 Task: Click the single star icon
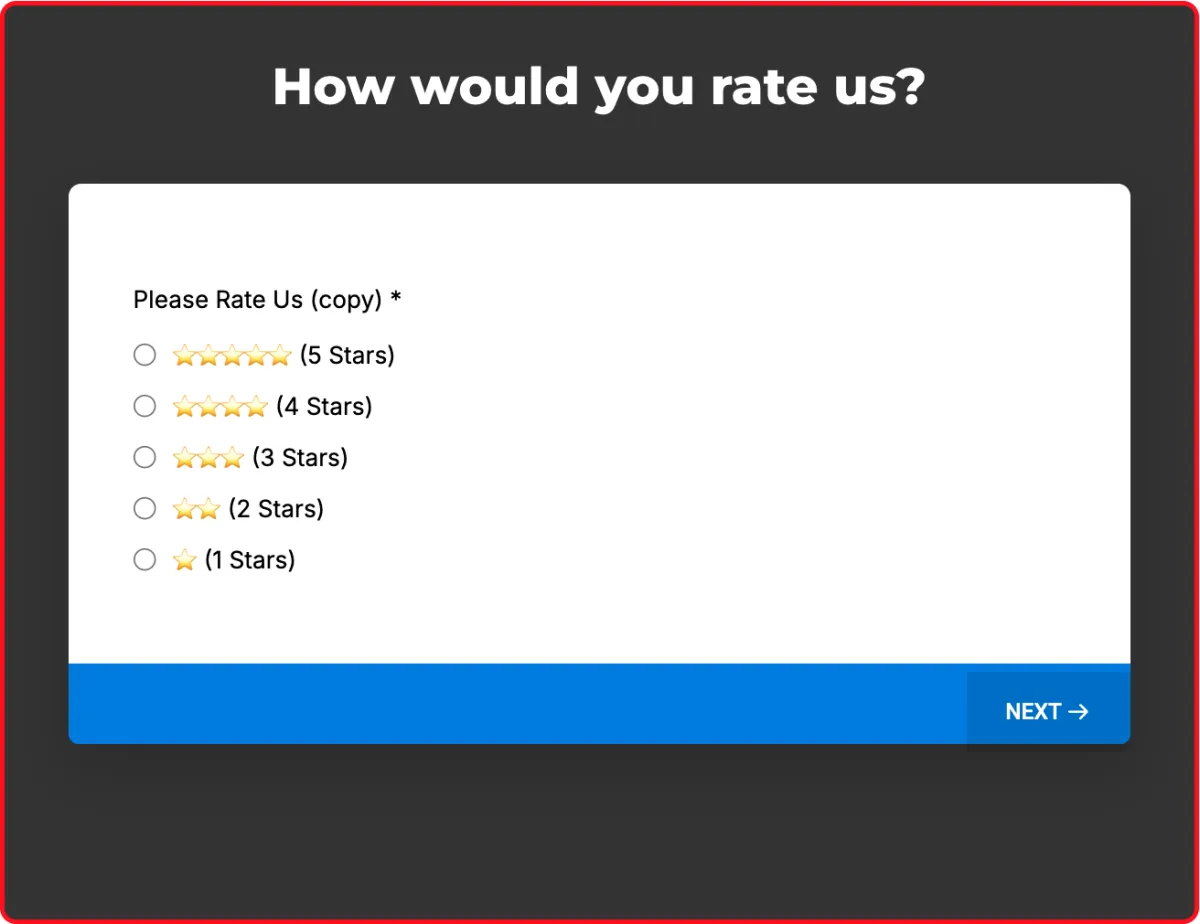pos(184,560)
